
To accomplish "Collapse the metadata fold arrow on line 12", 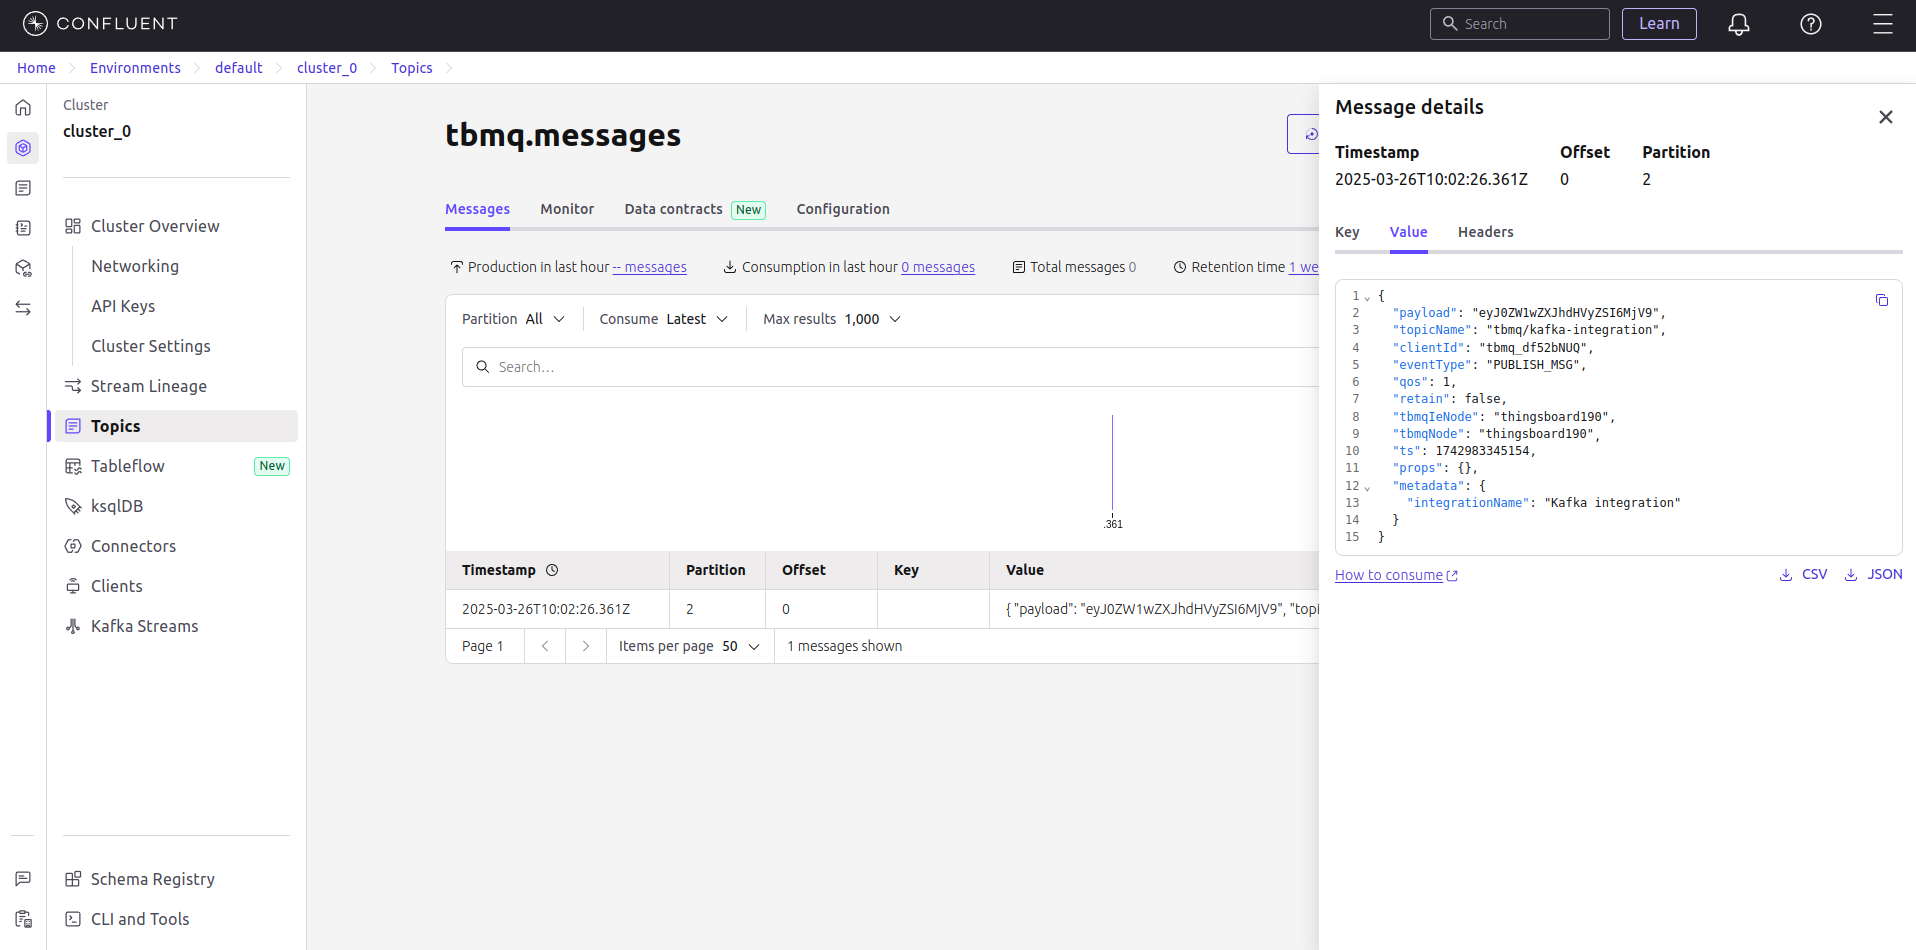I will 1367,487.
